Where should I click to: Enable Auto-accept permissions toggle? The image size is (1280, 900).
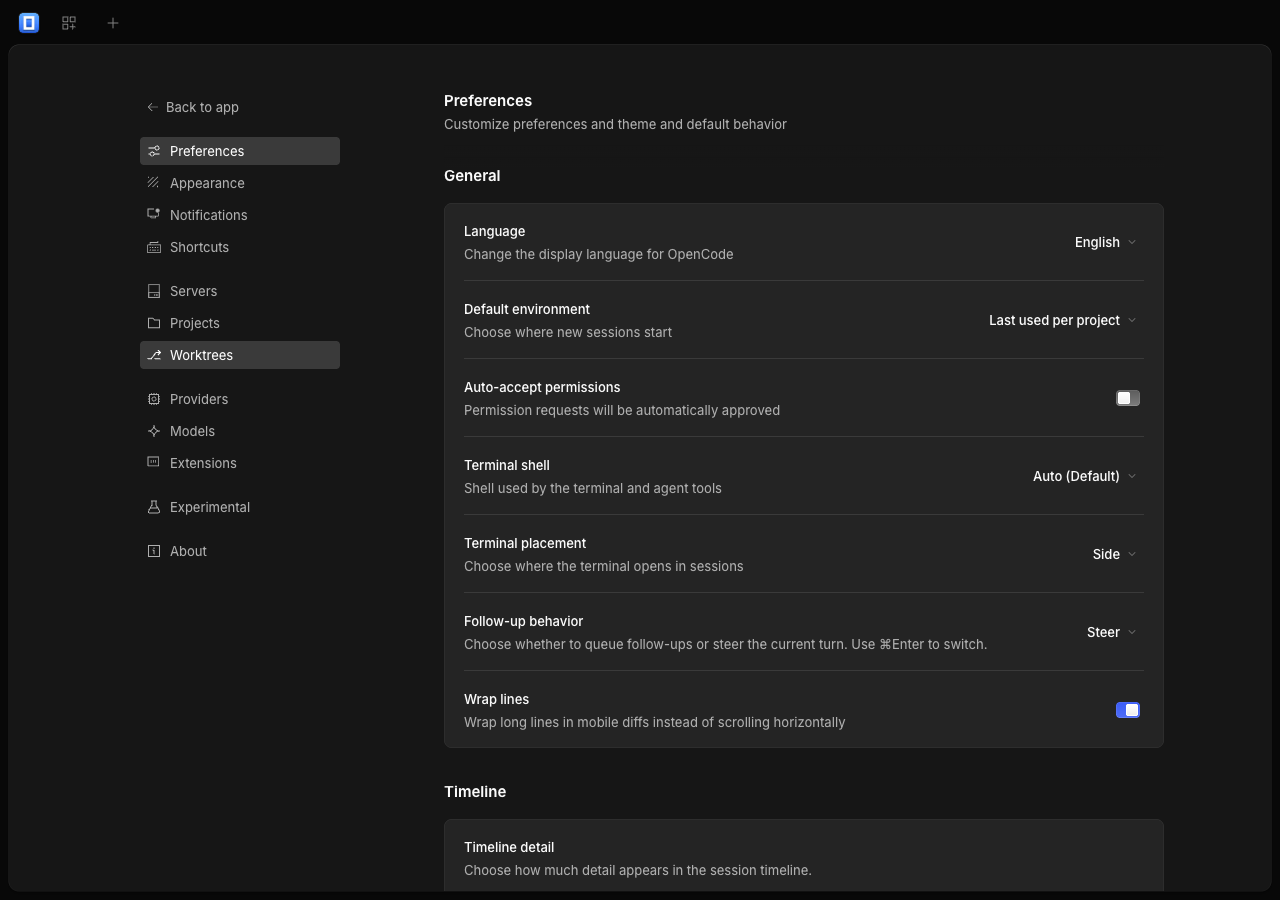pyautogui.click(x=1128, y=398)
